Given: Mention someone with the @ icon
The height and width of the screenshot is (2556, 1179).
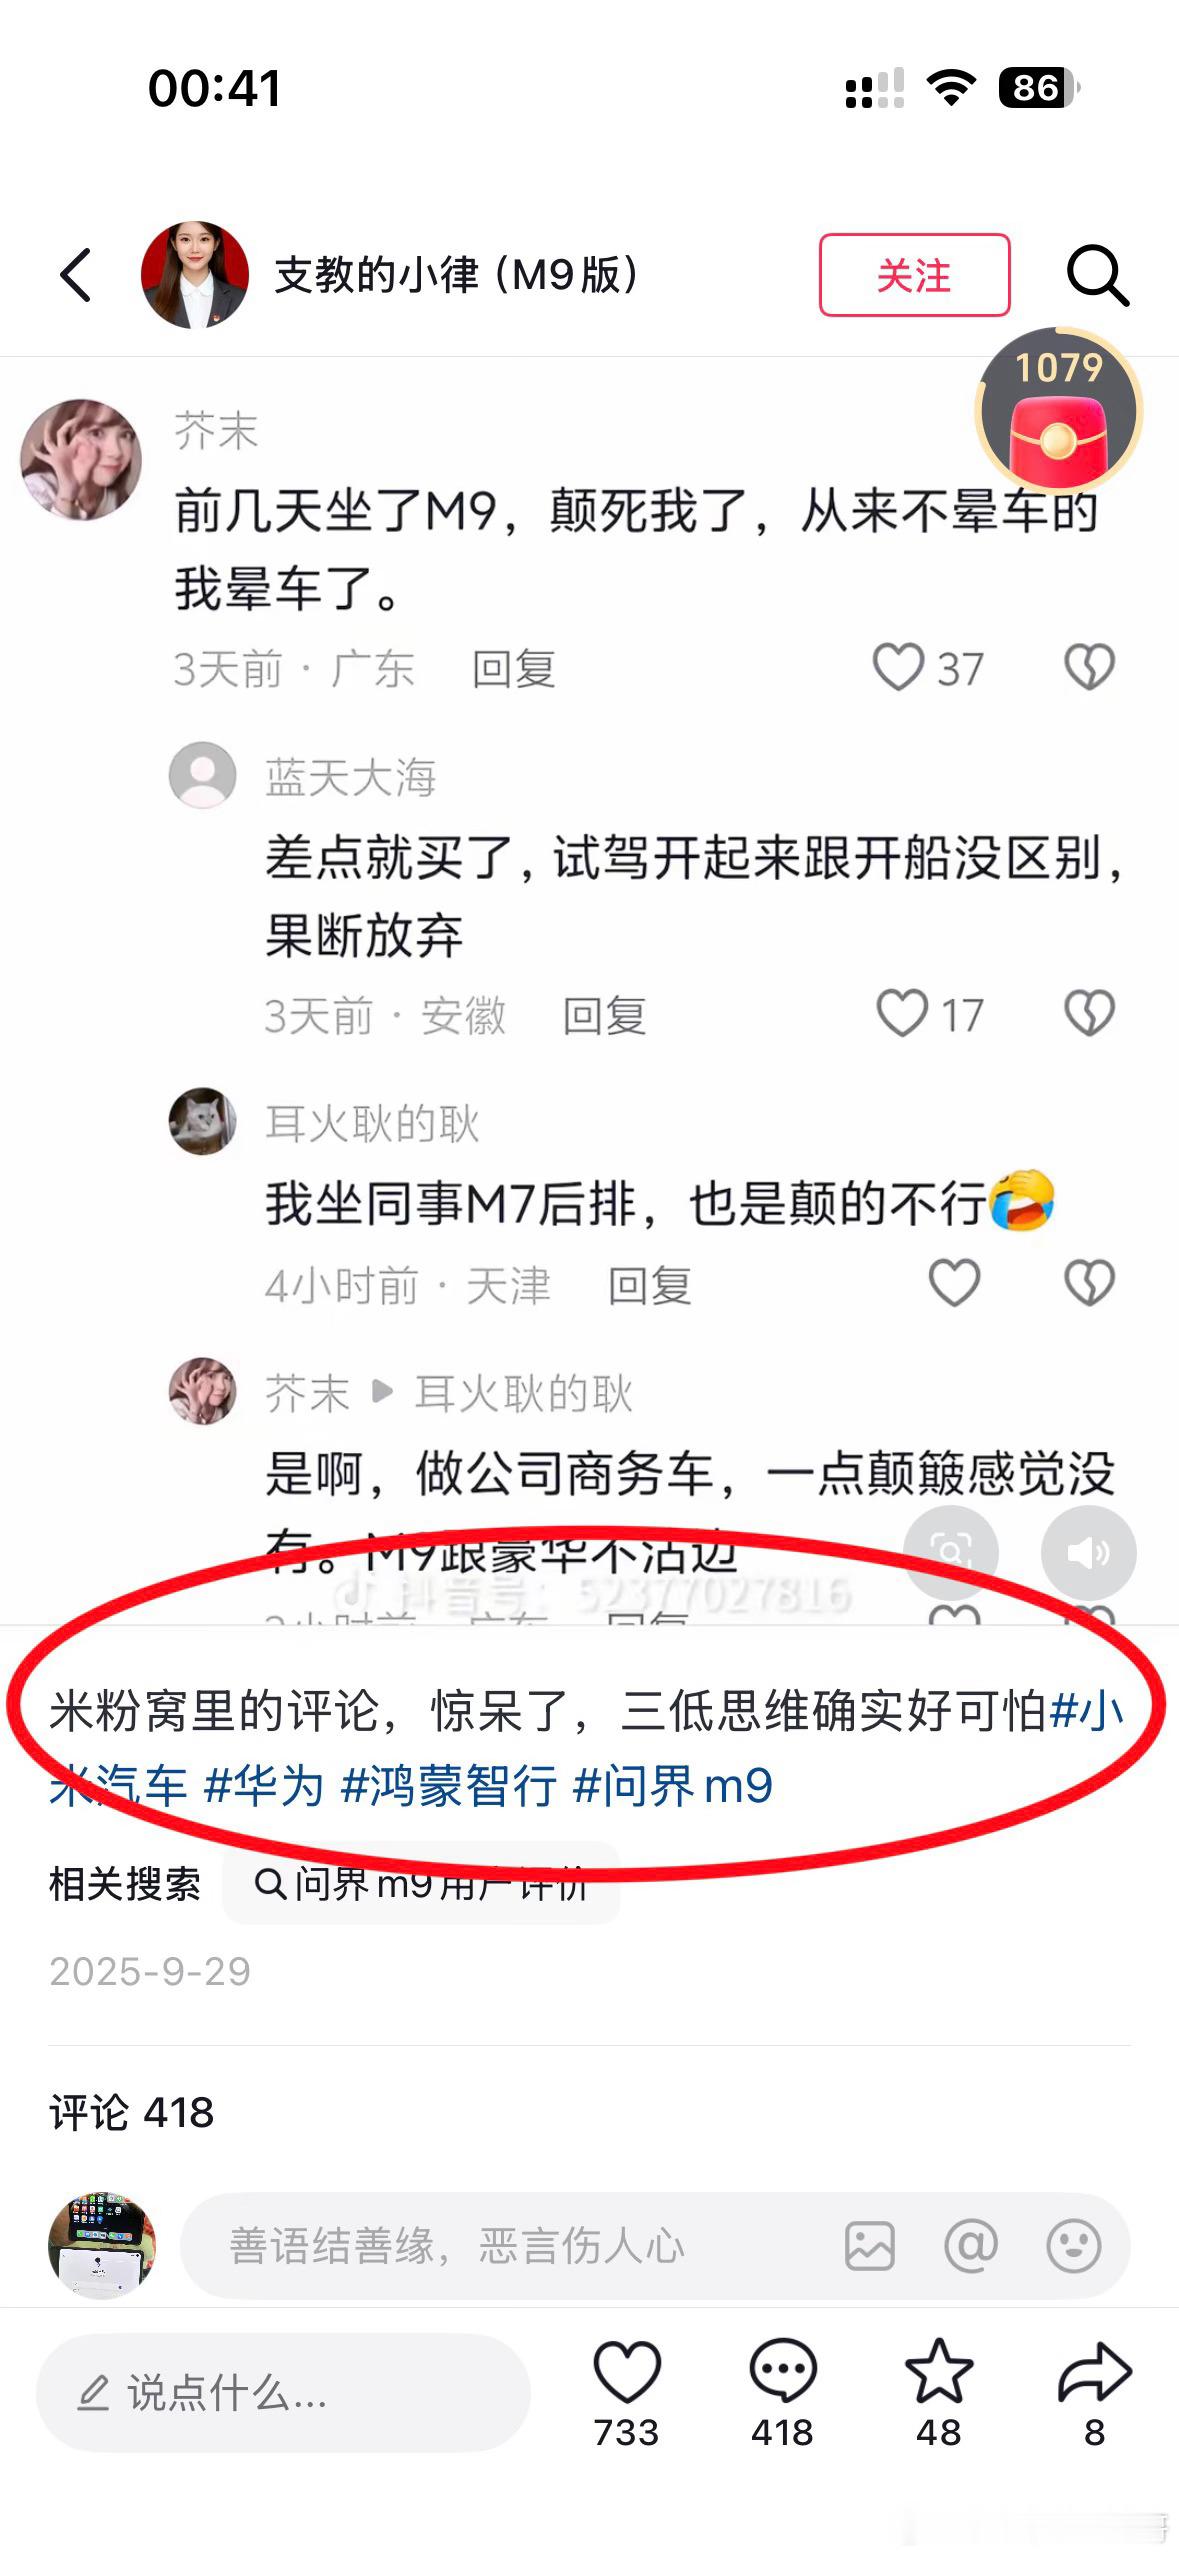Looking at the screenshot, I should tap(971, 2246).
